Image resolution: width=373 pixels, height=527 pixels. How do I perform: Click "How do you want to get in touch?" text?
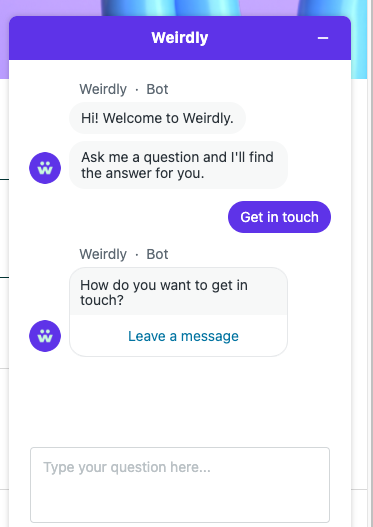(164, 292)
